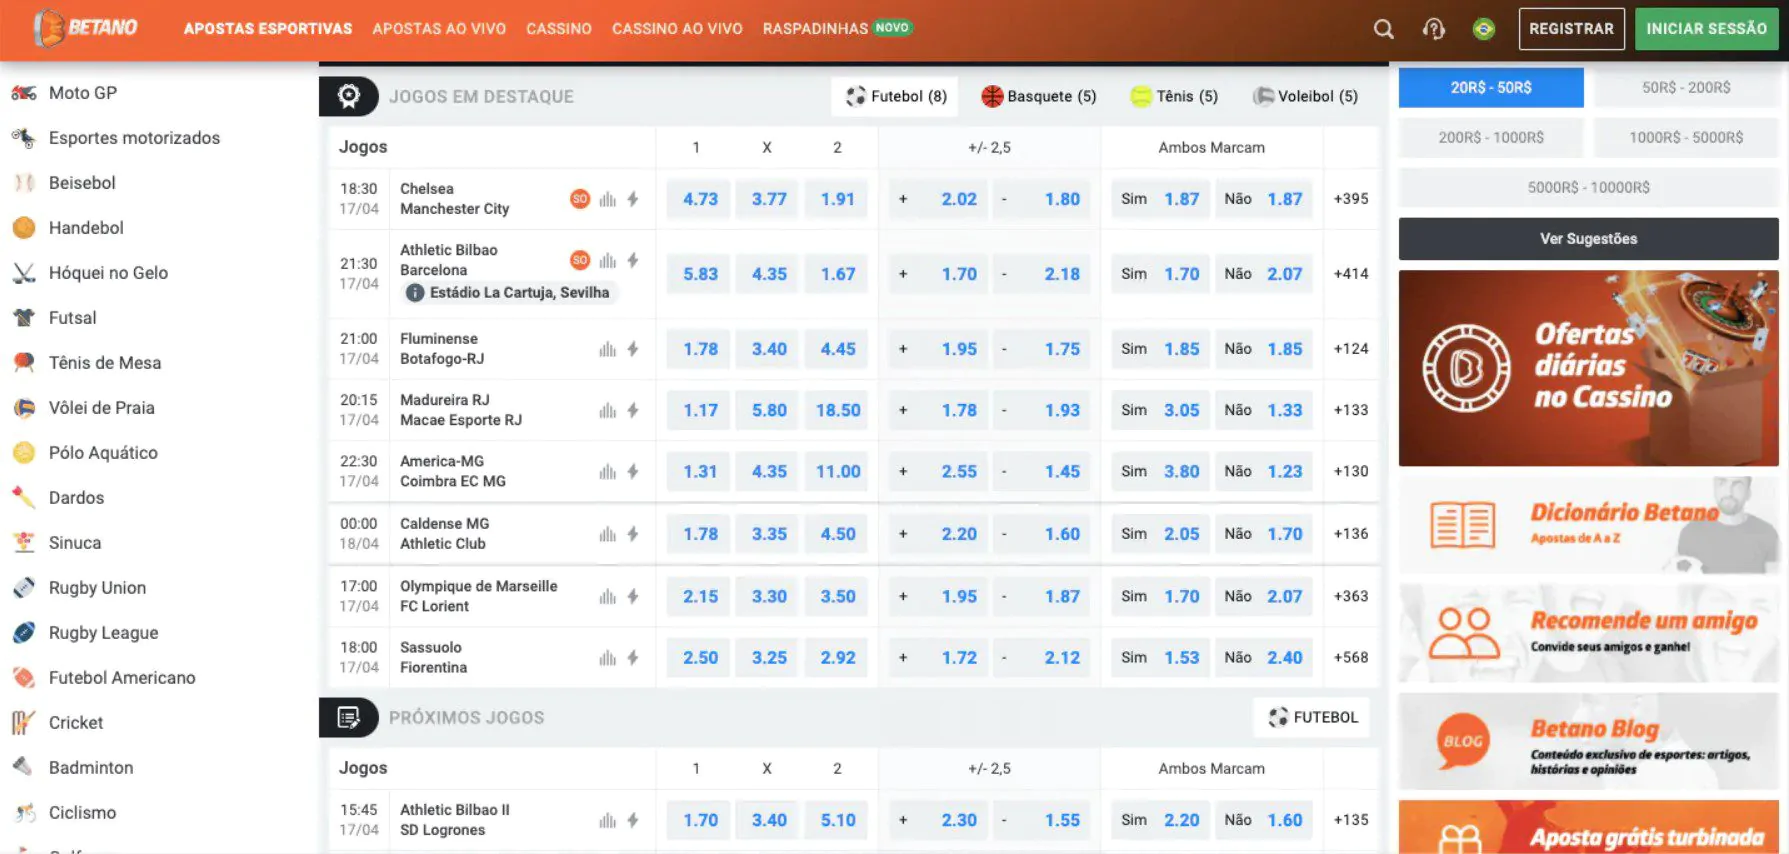The height and width of the screenshot is (854, 1789).
Task: Open Esportes motorizados sidebar link
Action: 134,138
